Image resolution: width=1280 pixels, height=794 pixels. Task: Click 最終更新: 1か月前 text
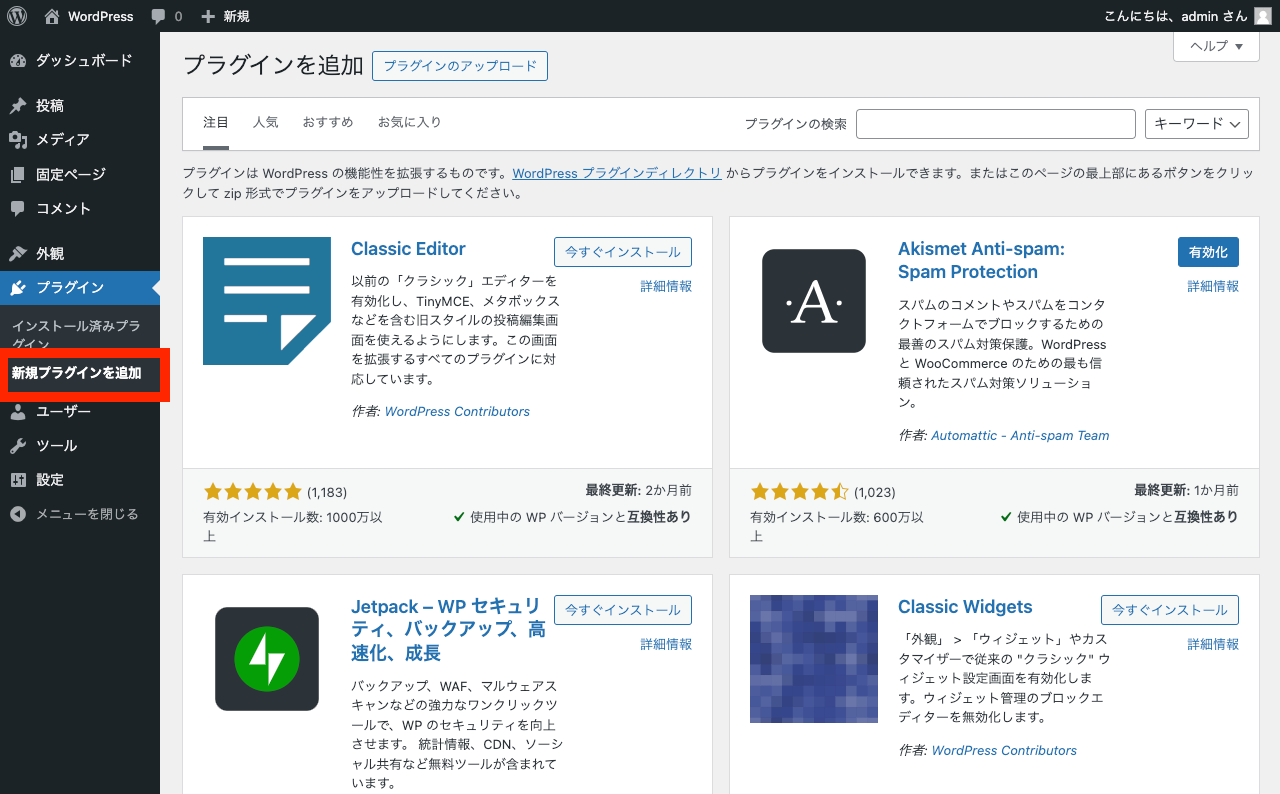click(1186, 490)
